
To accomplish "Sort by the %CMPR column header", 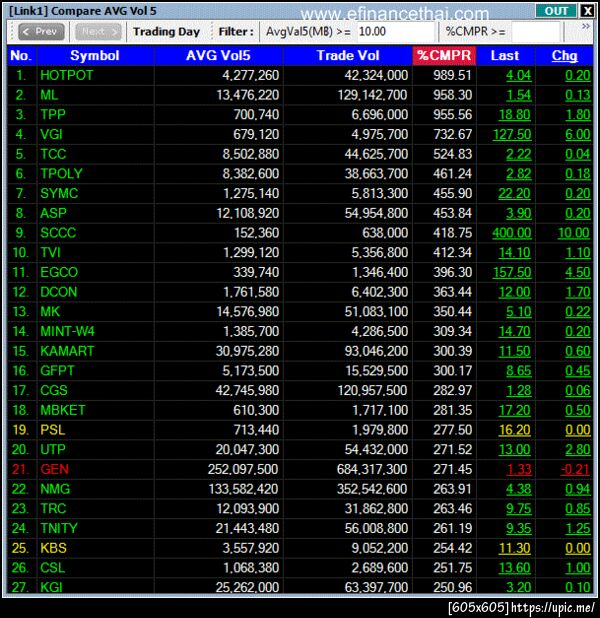I will coord(444,56).
